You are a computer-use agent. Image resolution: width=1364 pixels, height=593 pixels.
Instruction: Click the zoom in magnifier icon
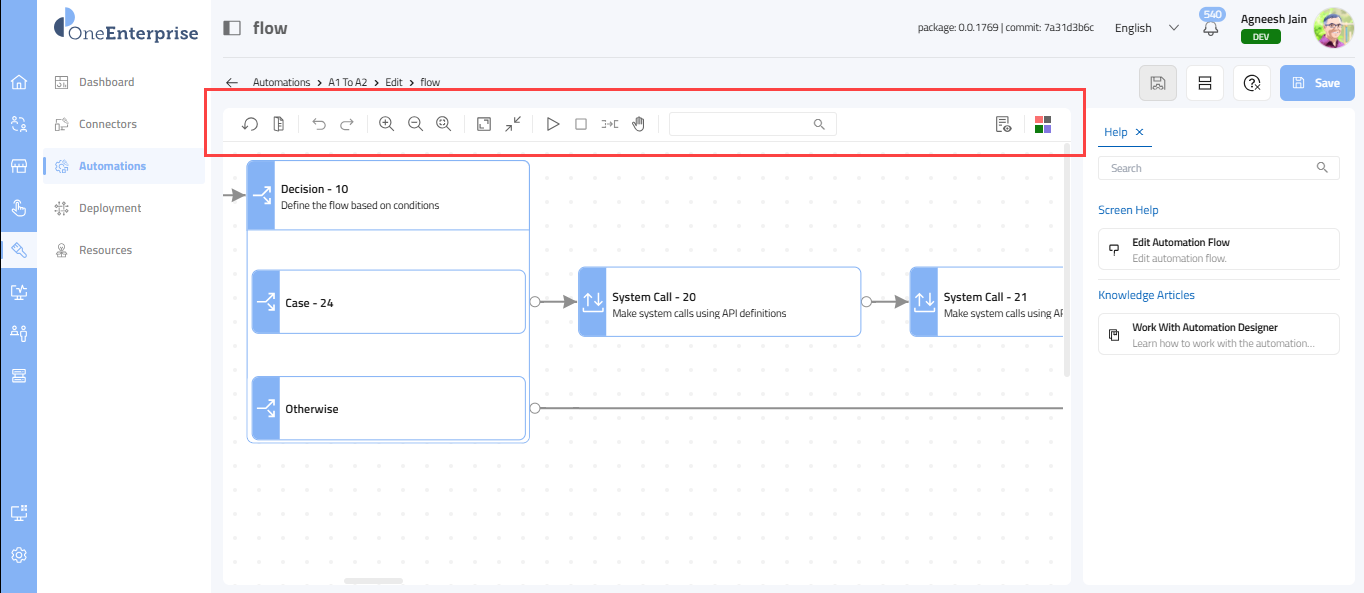point(386,124)
